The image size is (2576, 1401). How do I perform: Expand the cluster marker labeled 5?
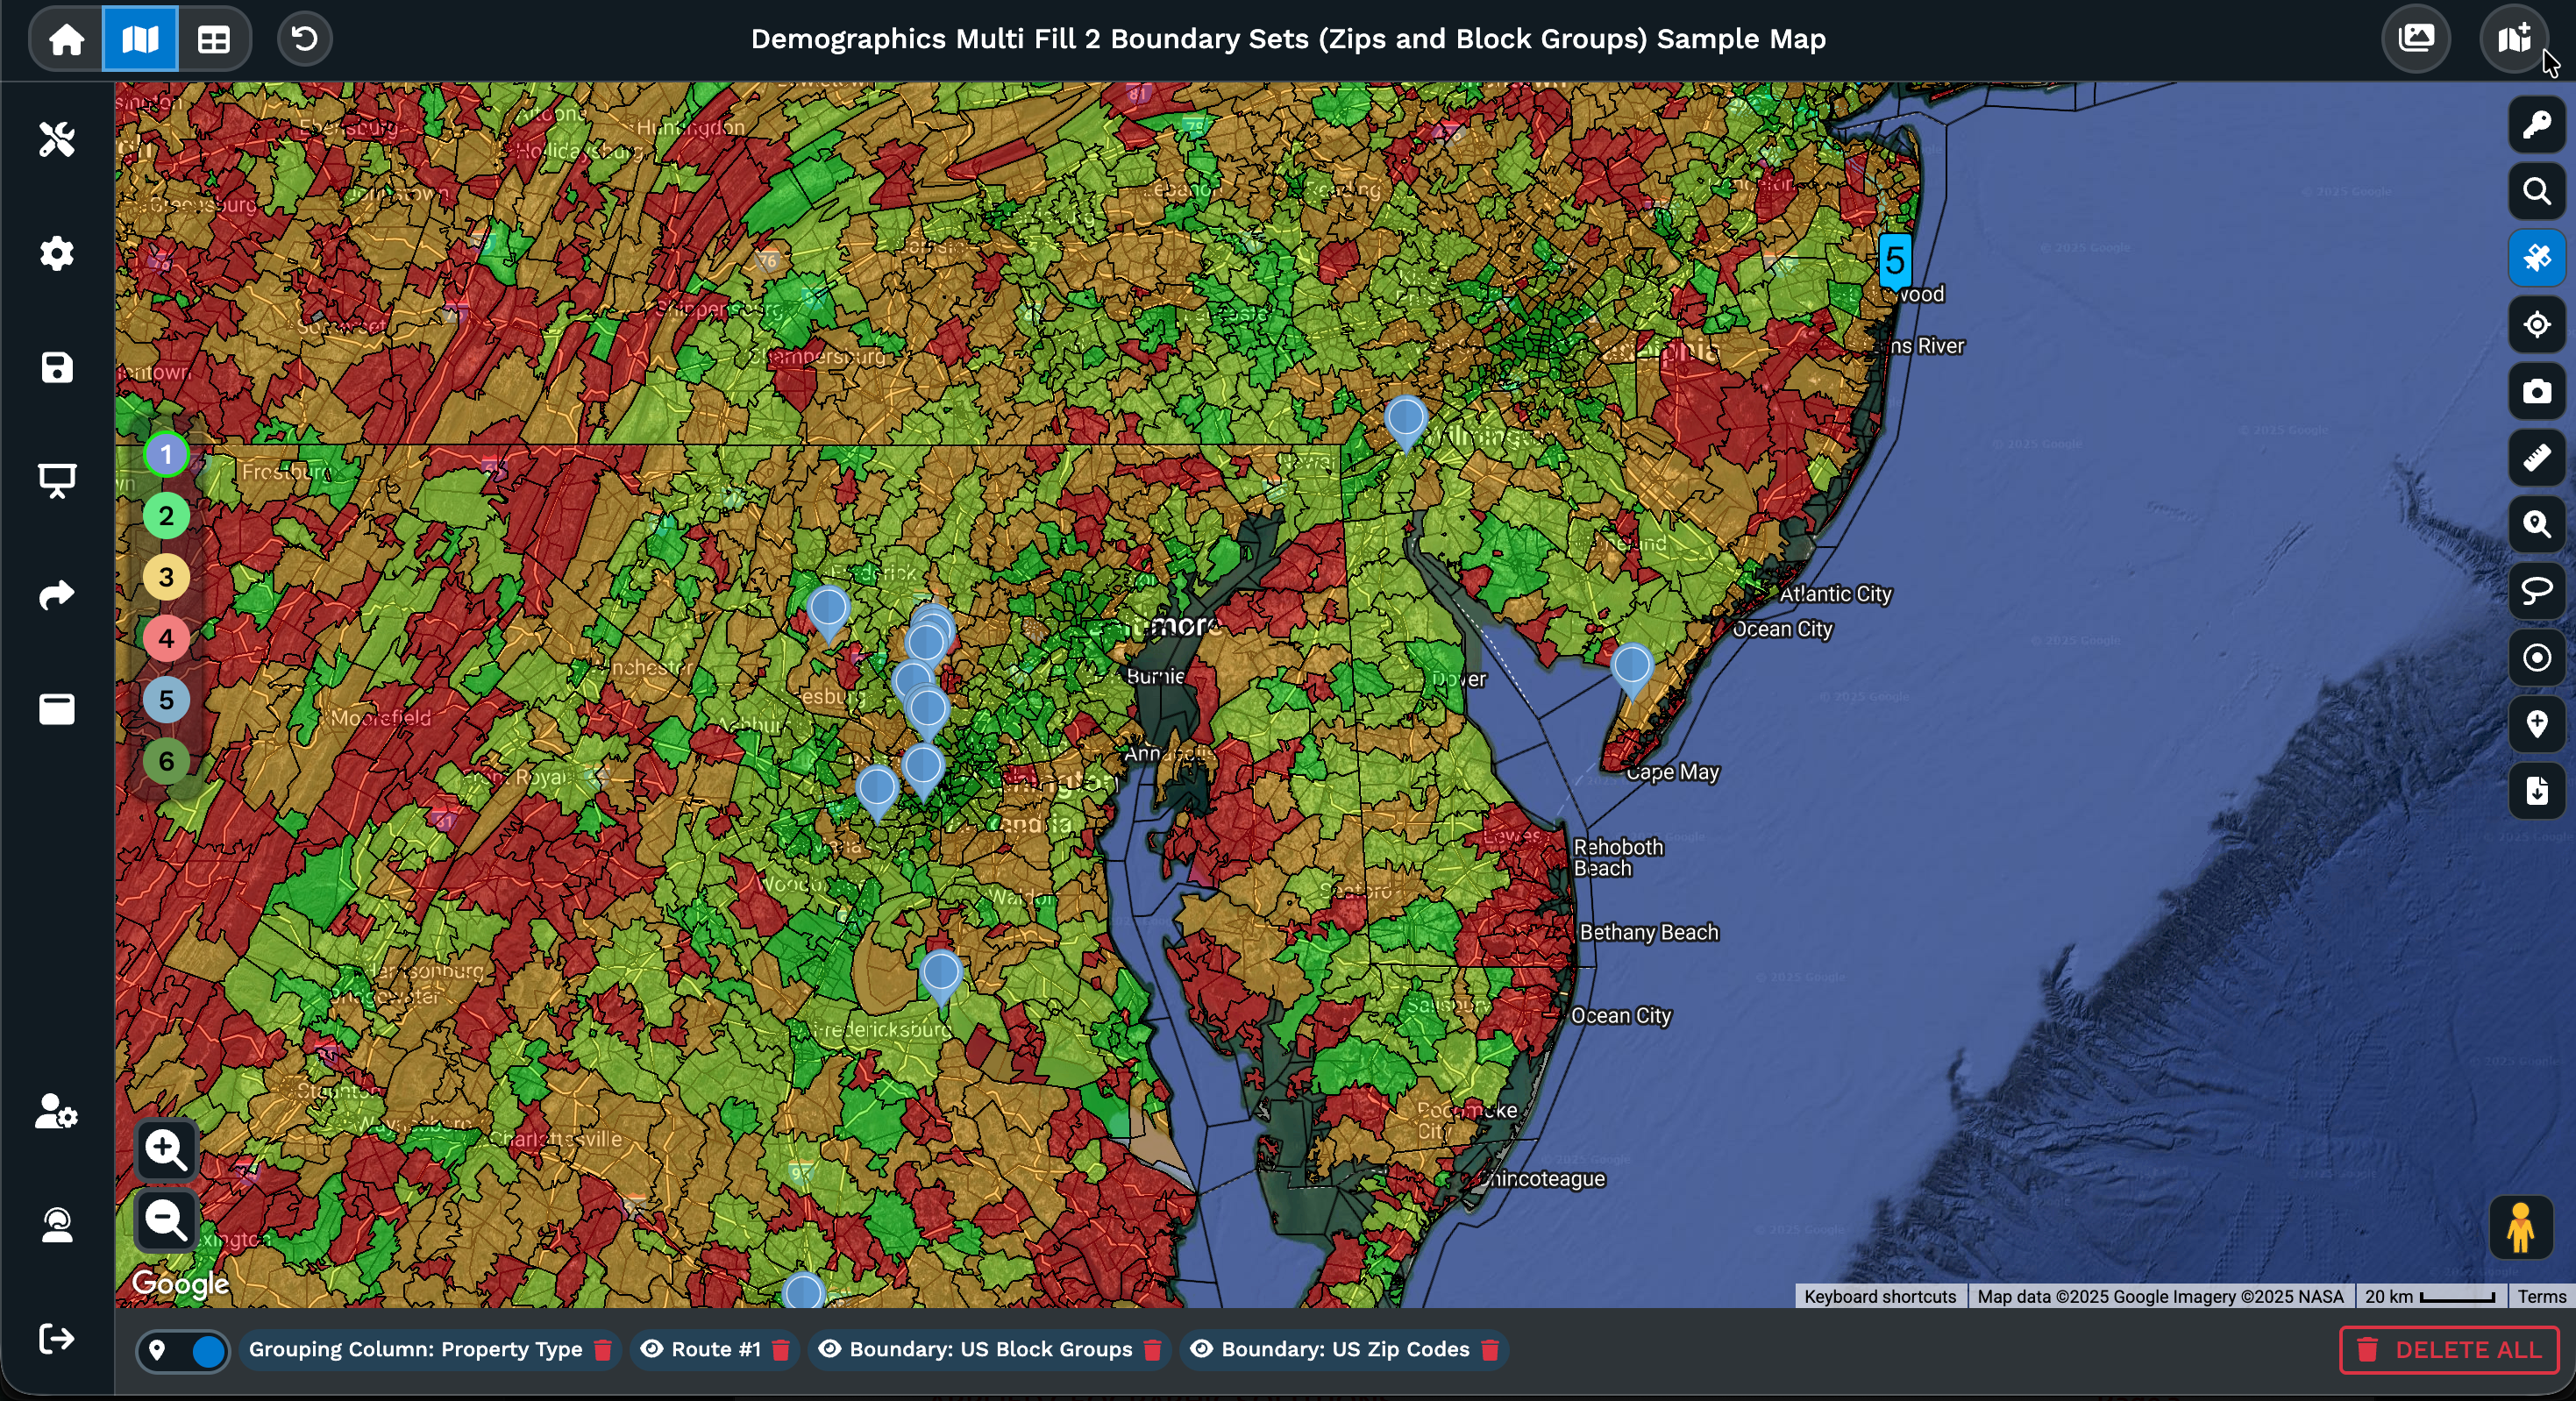tap(1897, 261)
